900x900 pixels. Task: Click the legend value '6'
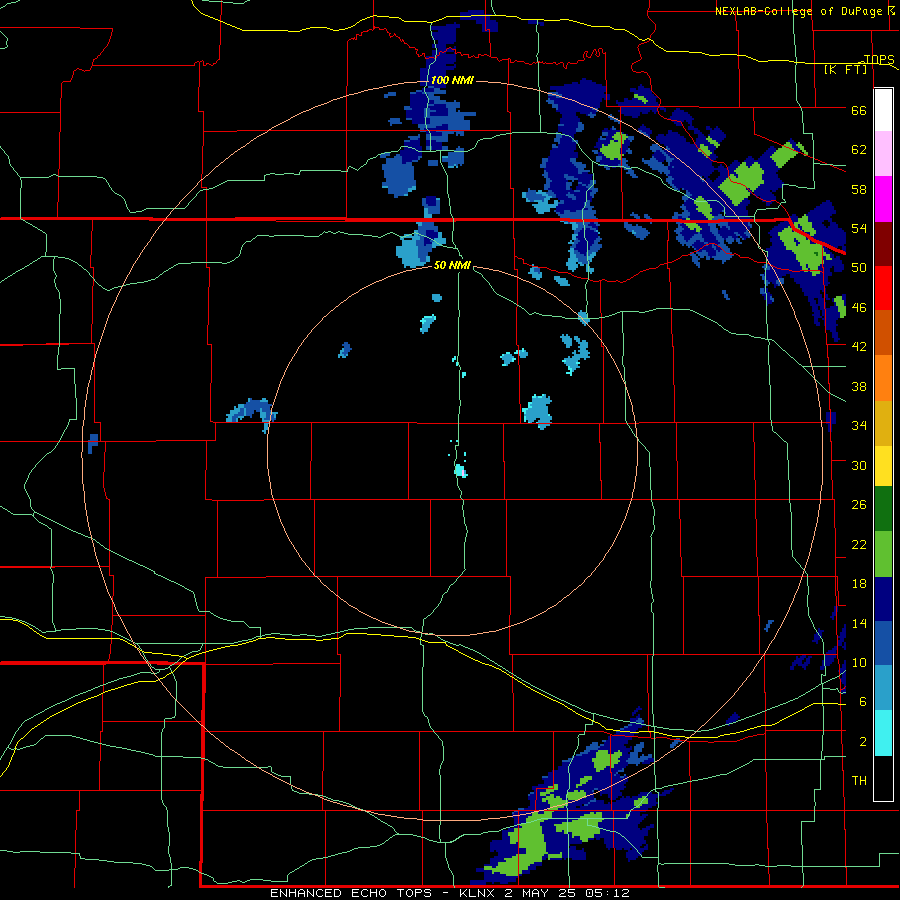click(x=863, y=702)
